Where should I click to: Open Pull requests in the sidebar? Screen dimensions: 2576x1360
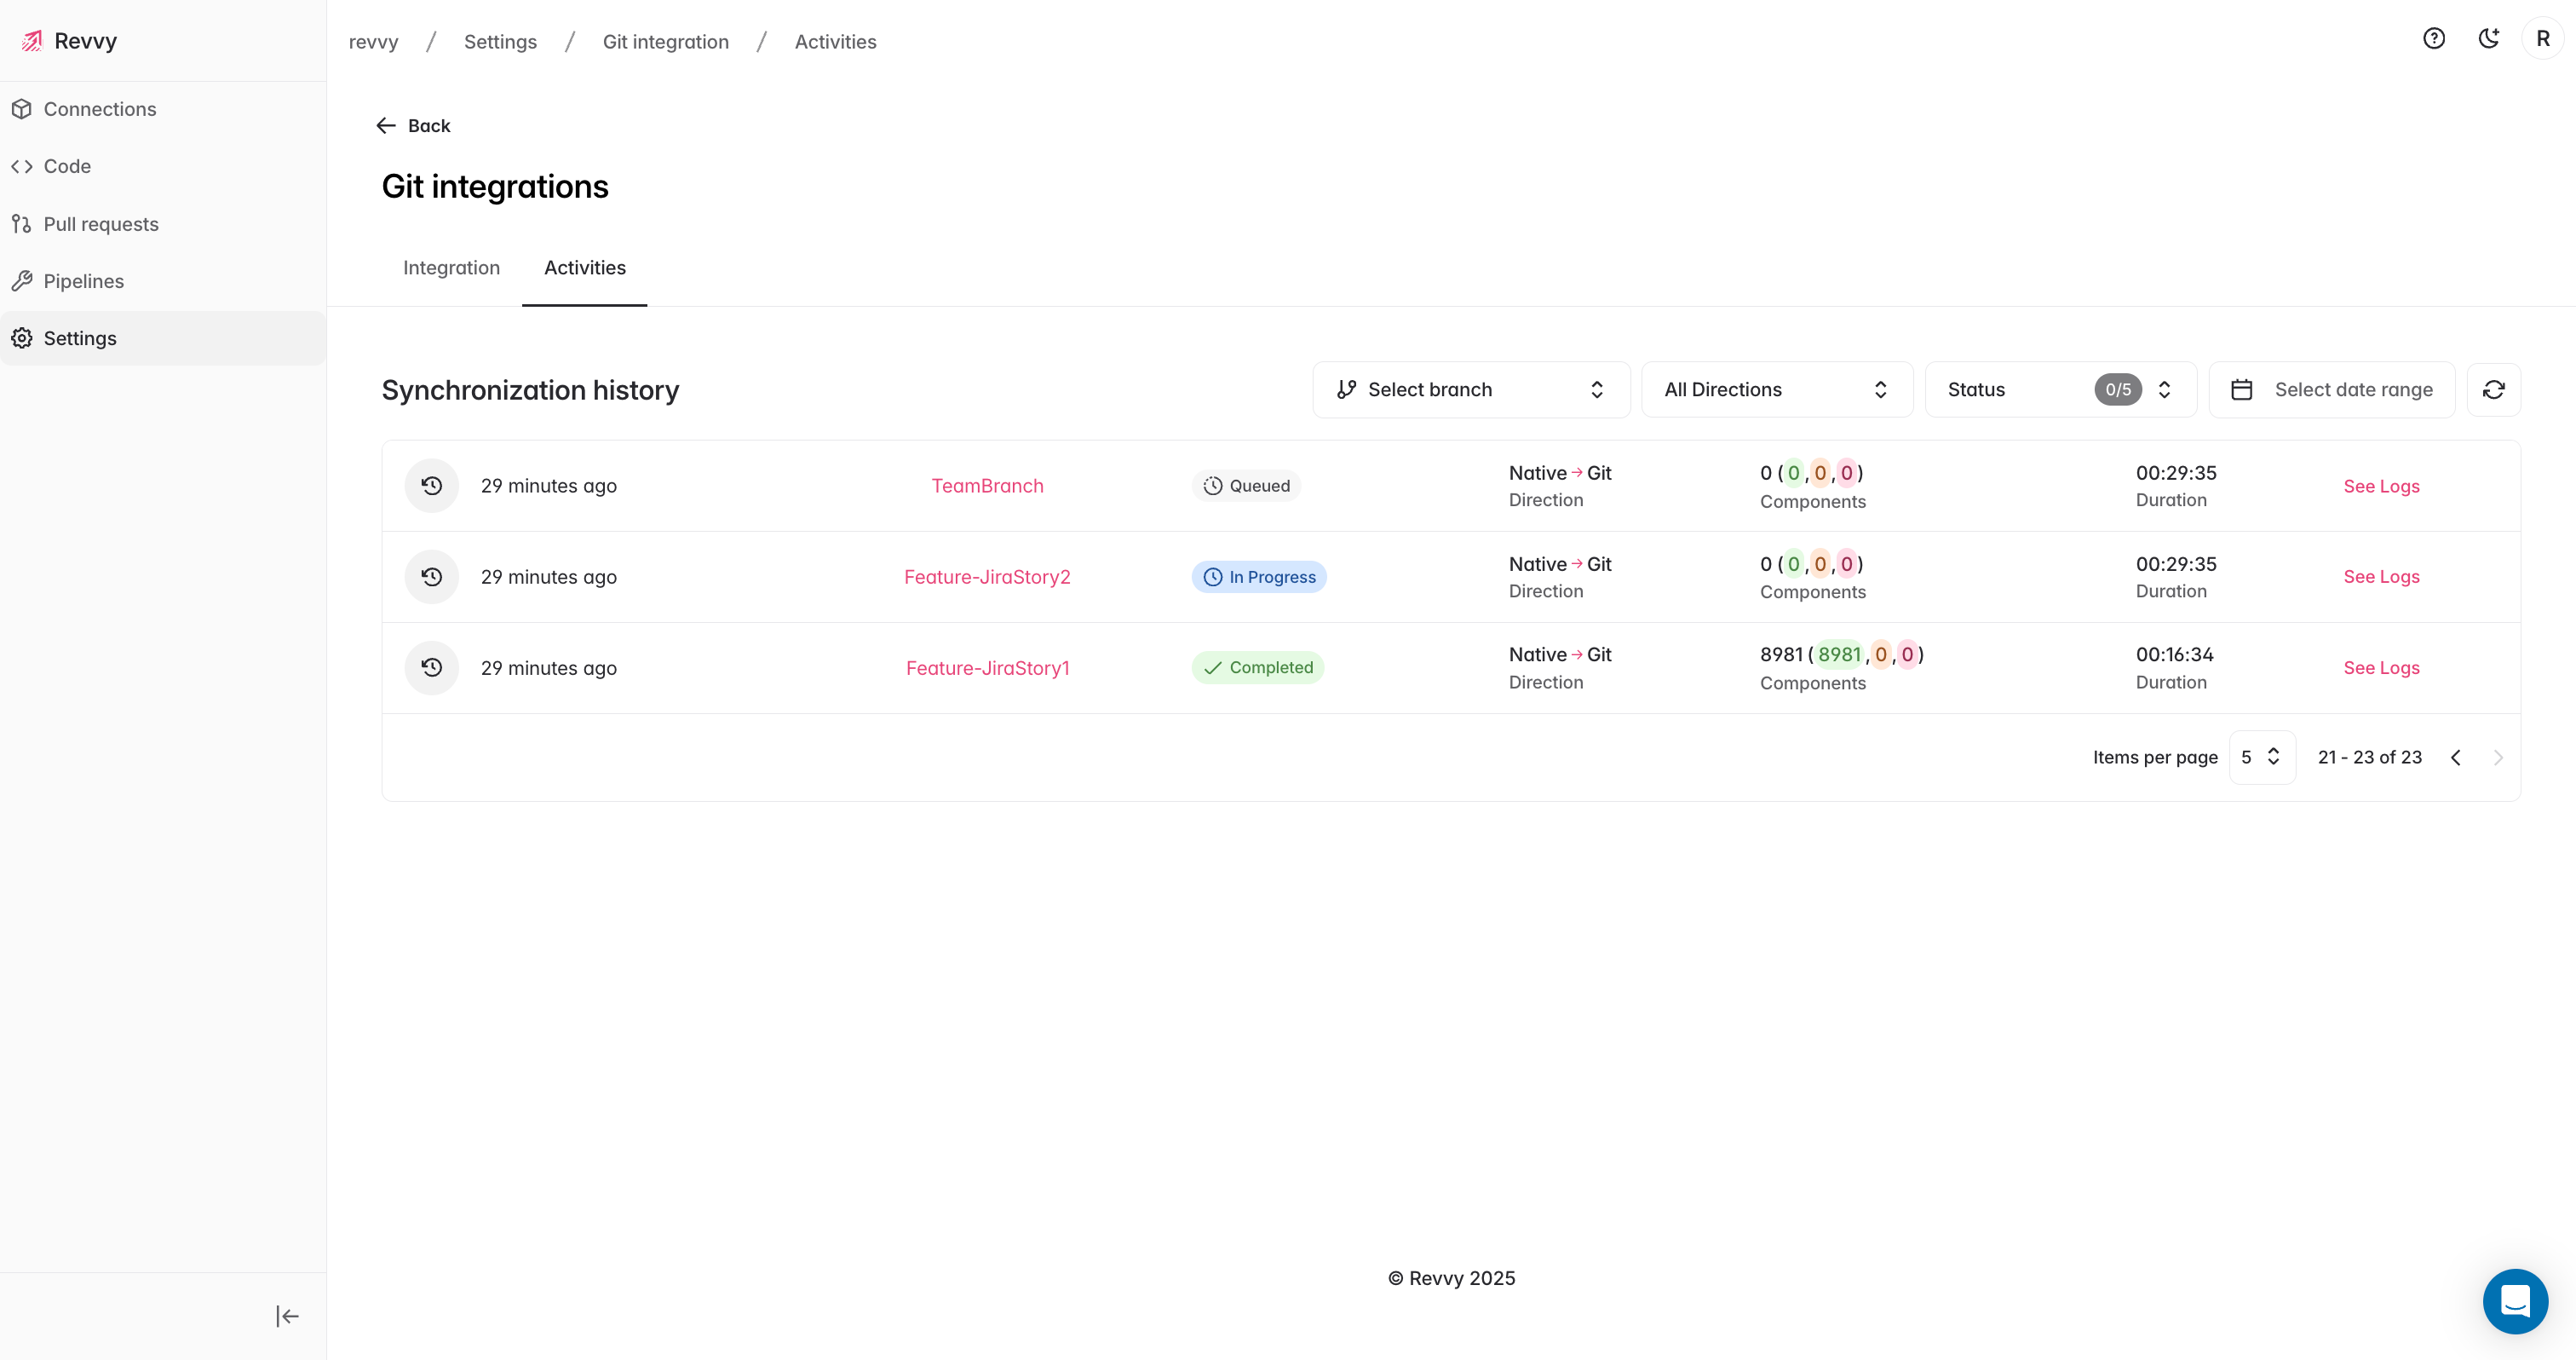tap(100, 224)
